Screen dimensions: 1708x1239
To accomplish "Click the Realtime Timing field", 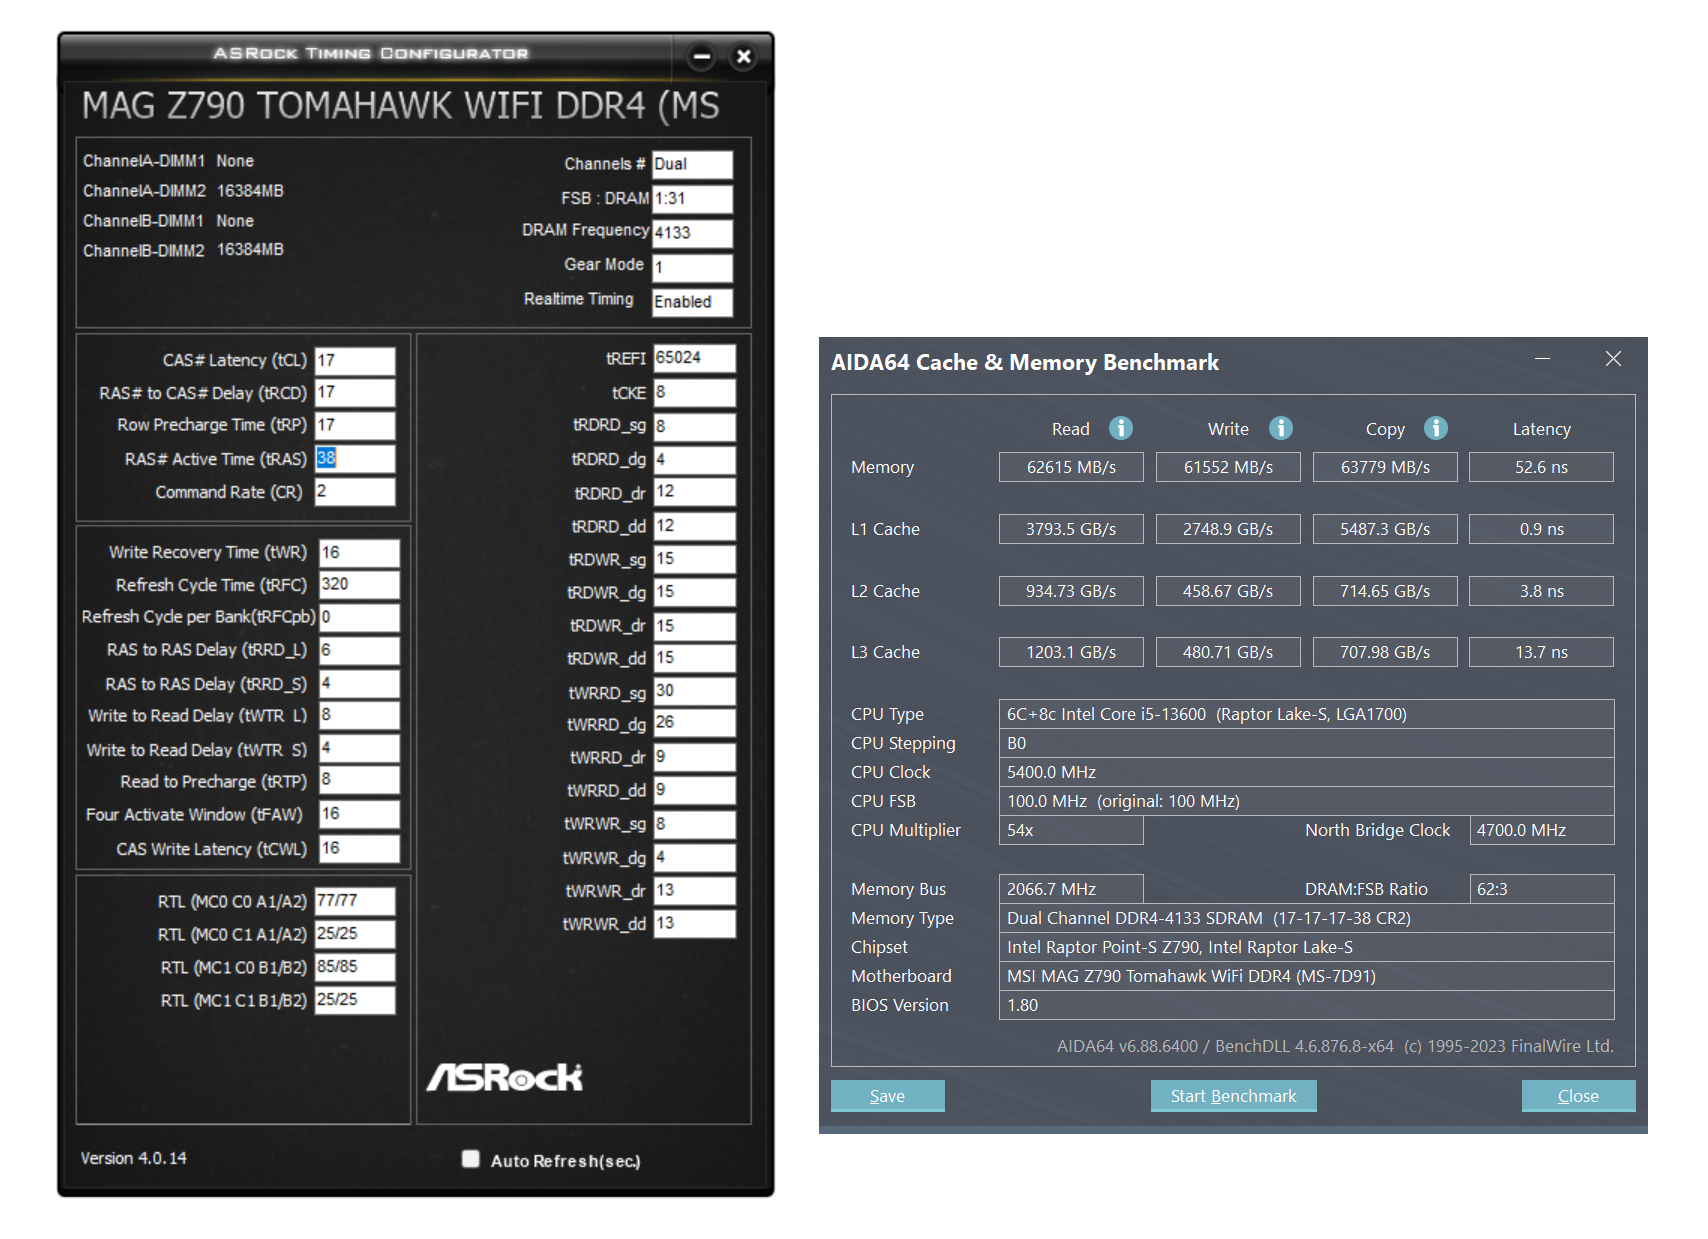I will coord(692,301).
